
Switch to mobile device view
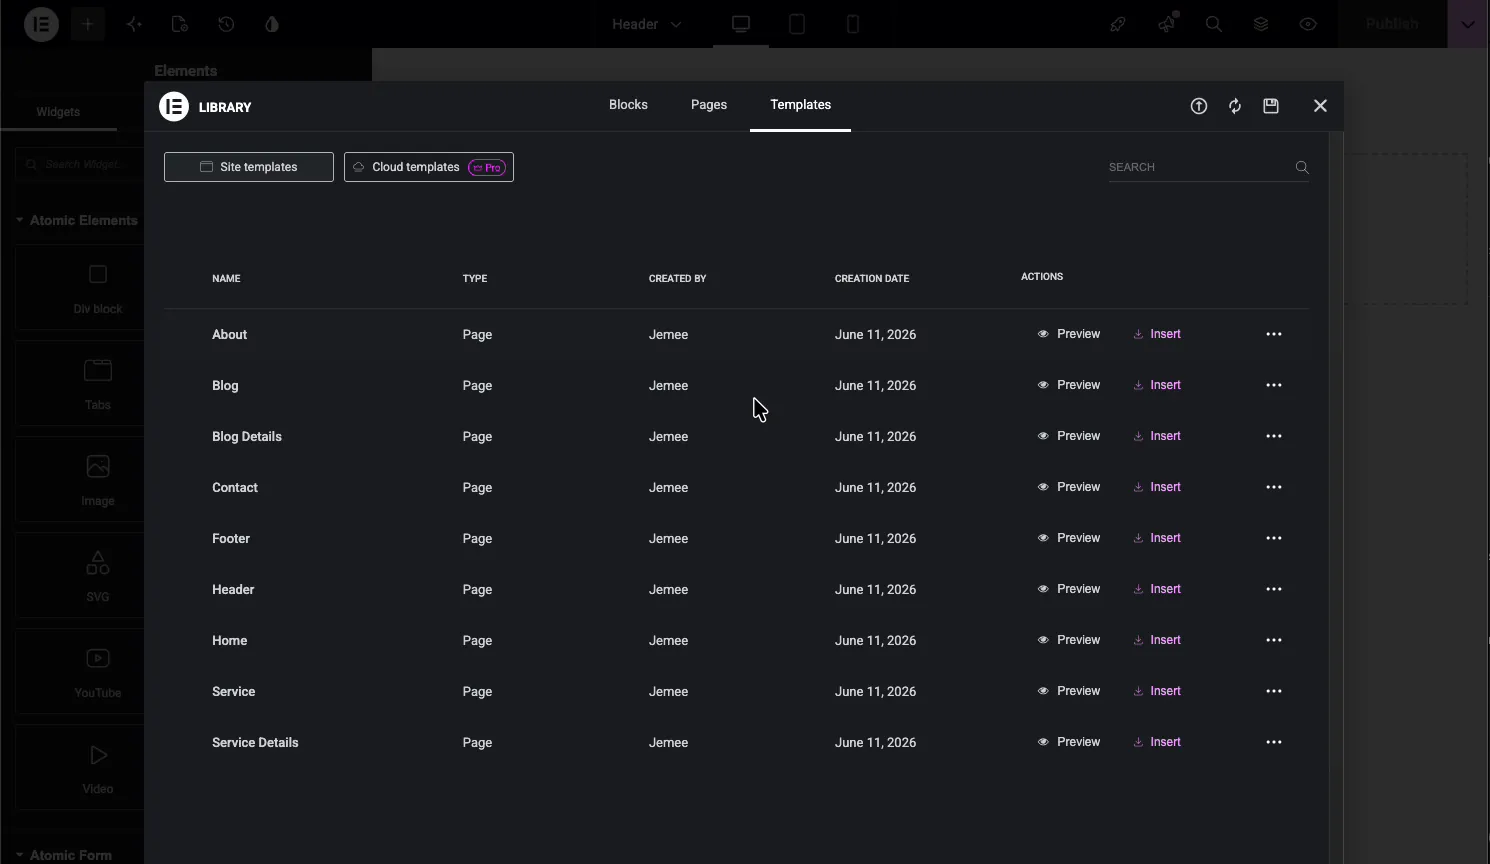[853, 24]
